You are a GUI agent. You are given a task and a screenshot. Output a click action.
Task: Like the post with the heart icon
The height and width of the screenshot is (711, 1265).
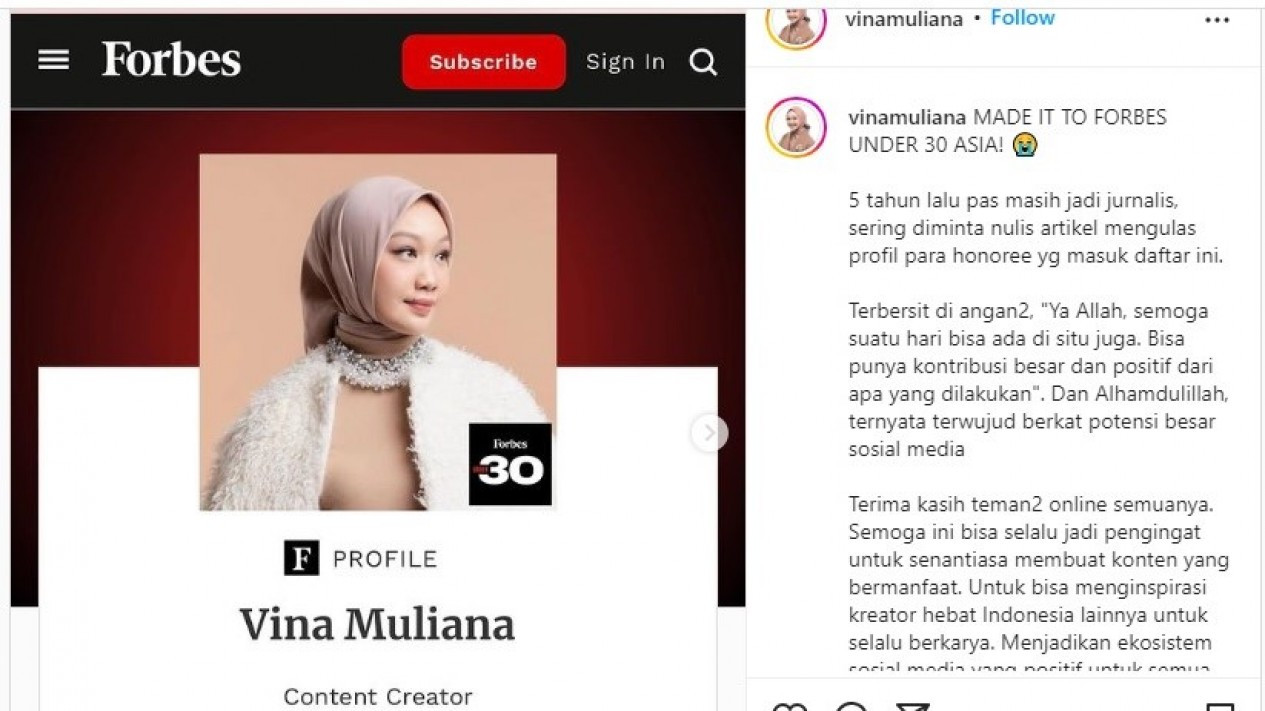click(x=790, y=707)
